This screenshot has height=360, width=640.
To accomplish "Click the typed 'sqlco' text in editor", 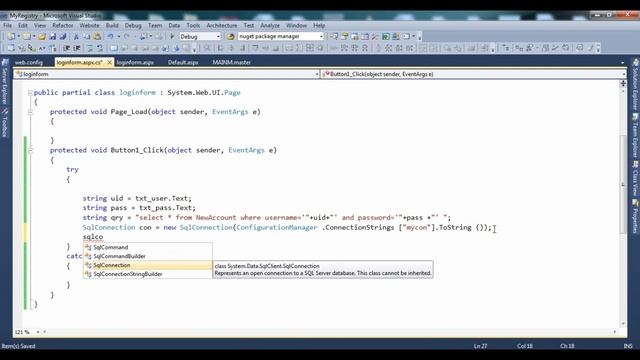I will [93, 237].
